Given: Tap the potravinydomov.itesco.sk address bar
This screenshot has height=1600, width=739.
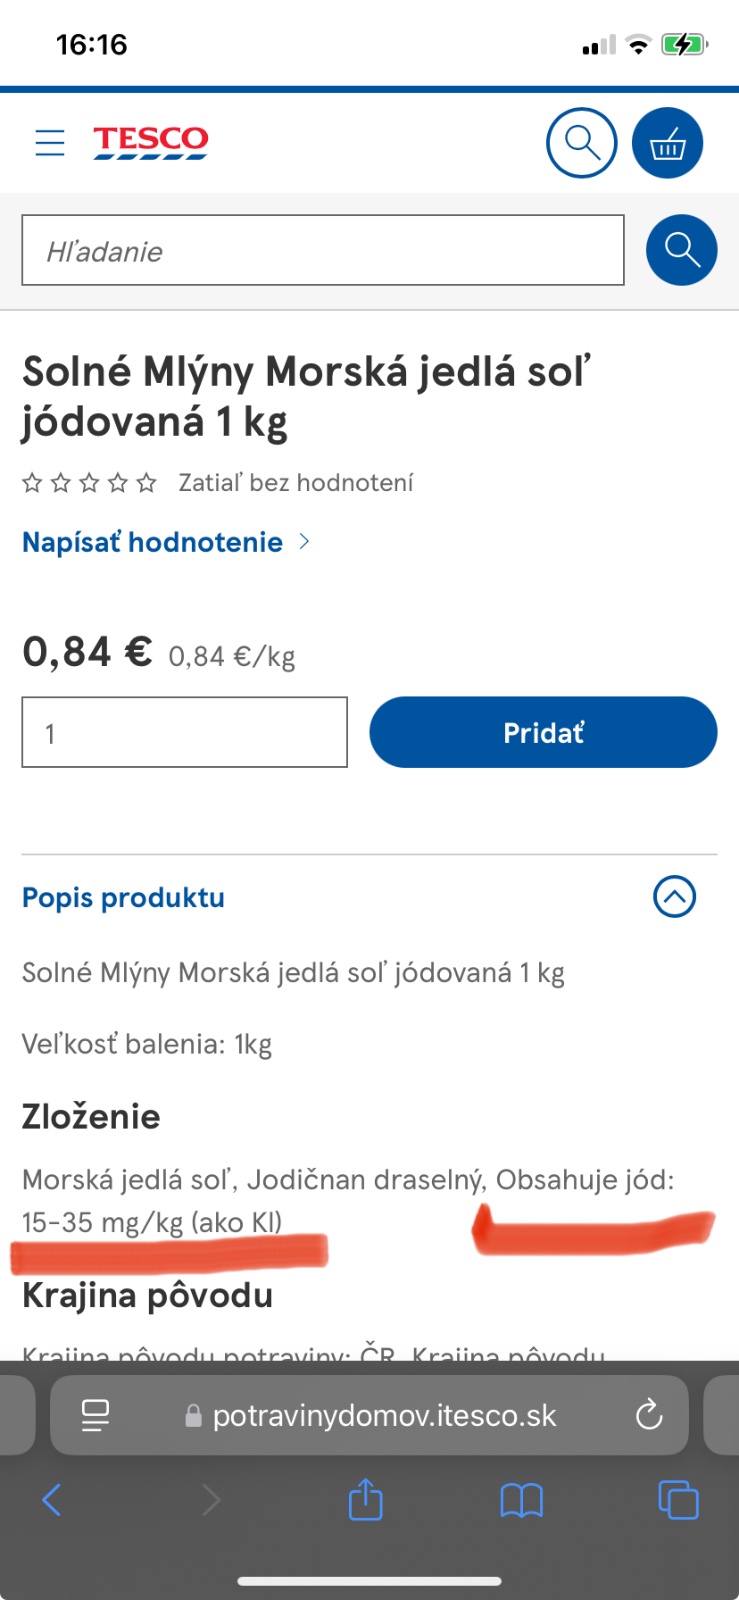Looking at the screenshot, I should coord(384,1415).
